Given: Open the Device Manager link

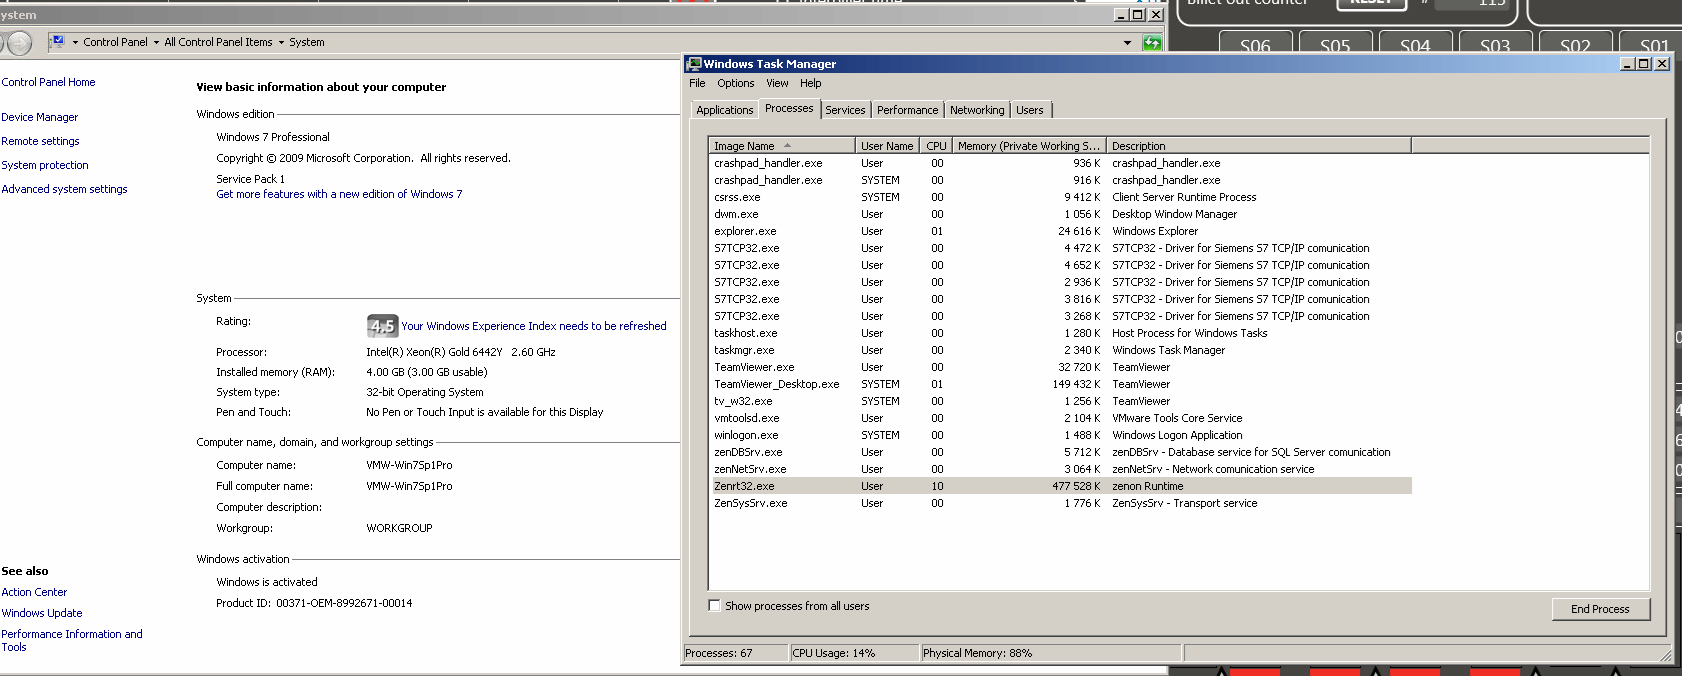Looking at the screenshot, I should point(40,117).
